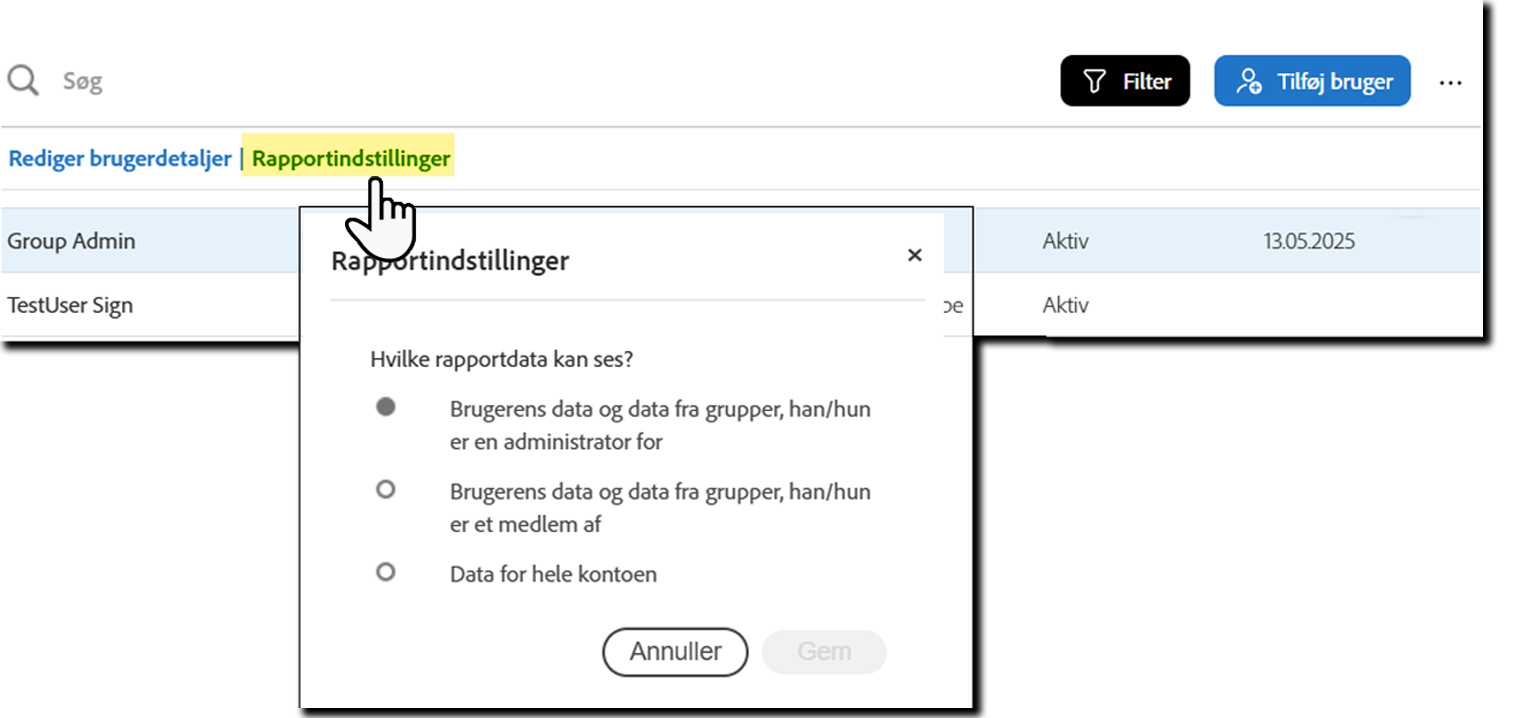Choose data from groups the user is member of
1517x718 pixels.
click(x=386, y=489)
